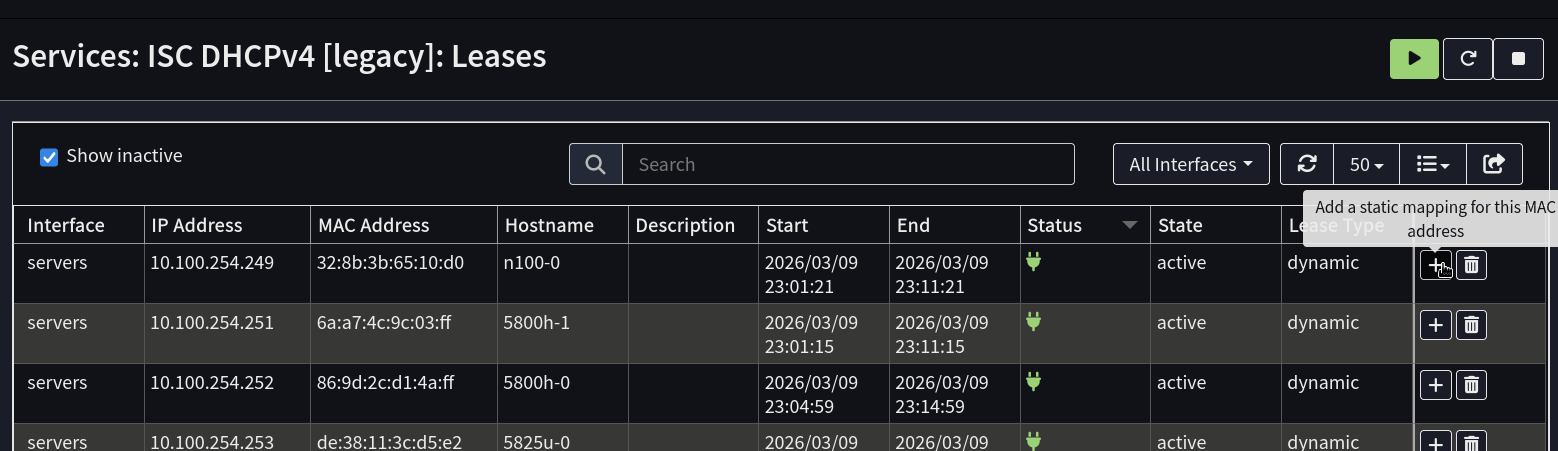Sort by the Status column
The image size is (1558, 451).
point(1085,225)
